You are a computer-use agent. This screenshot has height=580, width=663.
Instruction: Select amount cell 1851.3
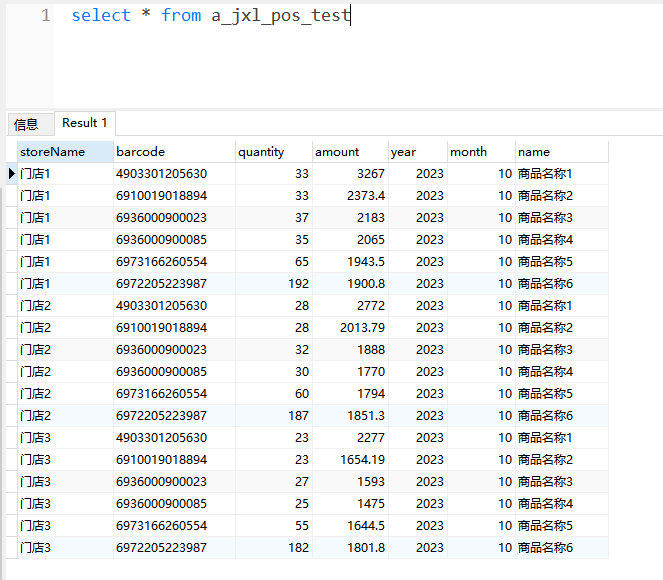pos(350,416)
